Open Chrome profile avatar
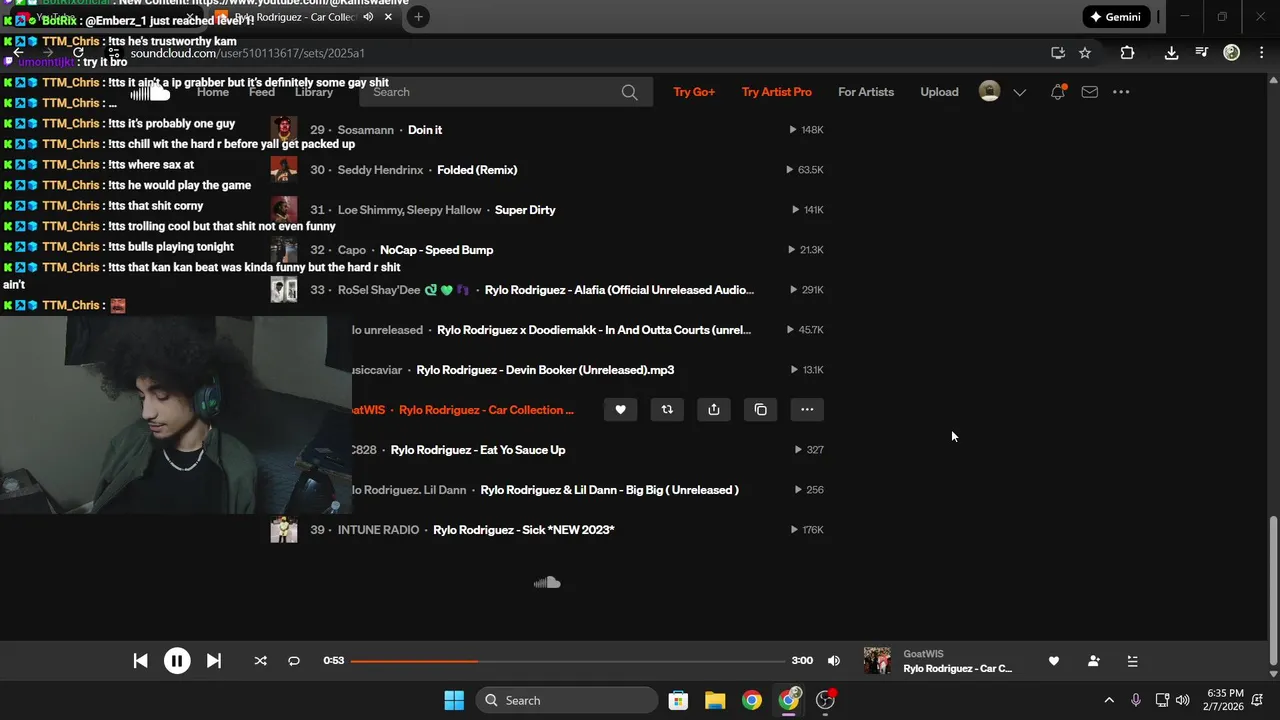Image resolution: width=1280 pixels, height=720 pixels. pyautogui.click(x=1232, y=53)
